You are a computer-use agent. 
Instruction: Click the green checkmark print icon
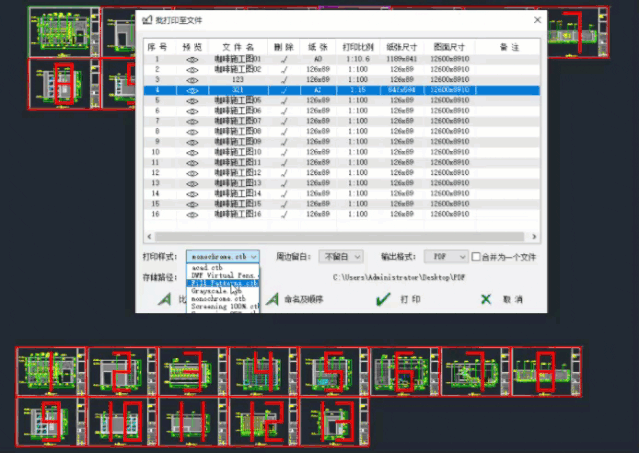(x=381, y=299)
